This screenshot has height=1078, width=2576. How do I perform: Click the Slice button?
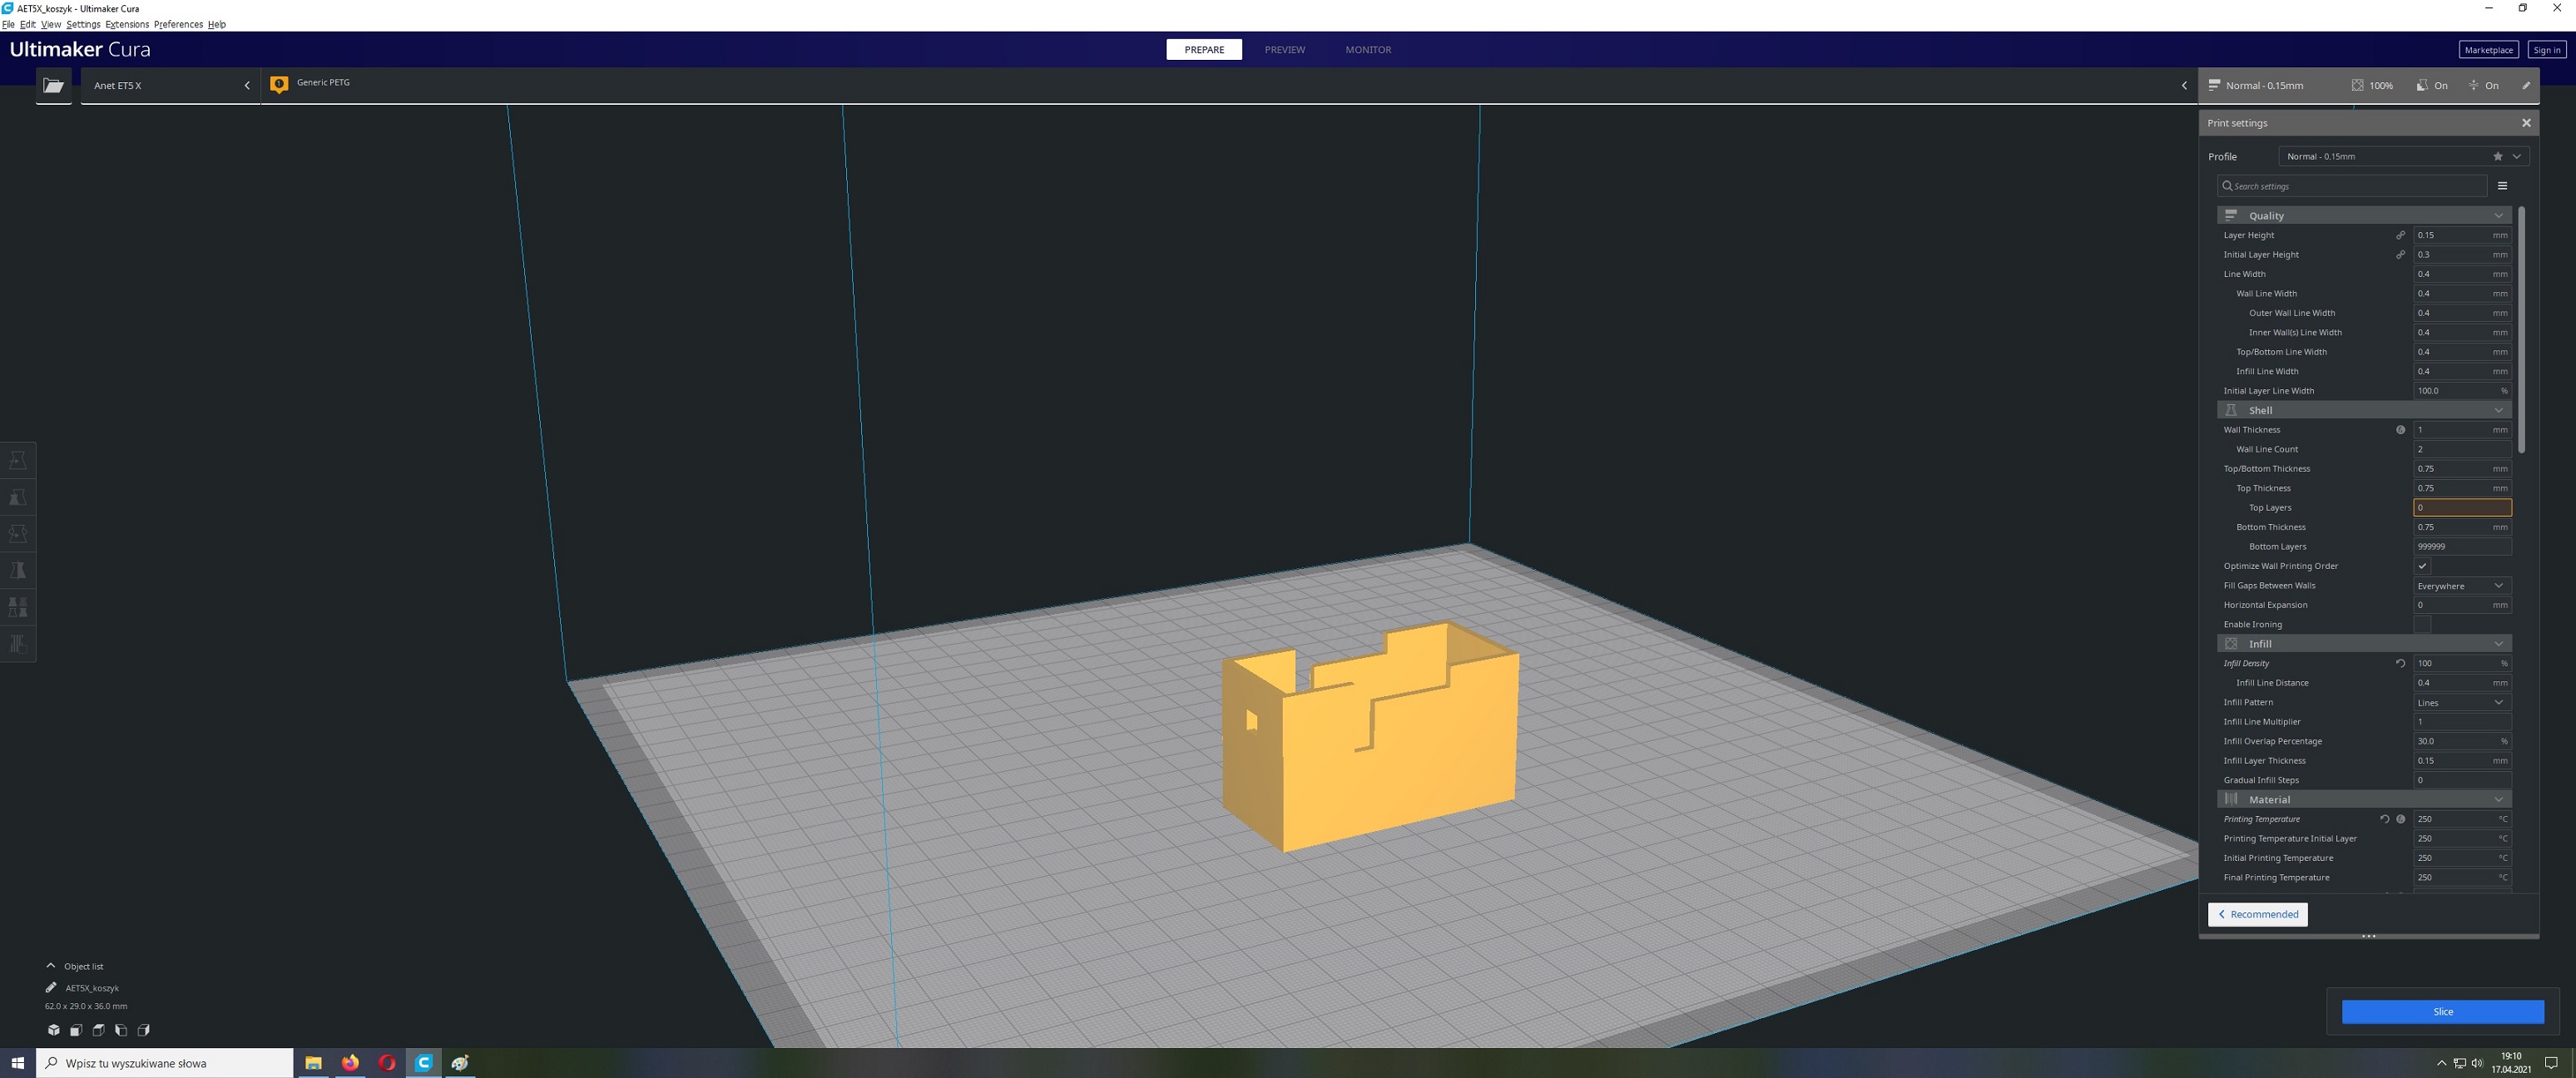coord(2442,1012)
